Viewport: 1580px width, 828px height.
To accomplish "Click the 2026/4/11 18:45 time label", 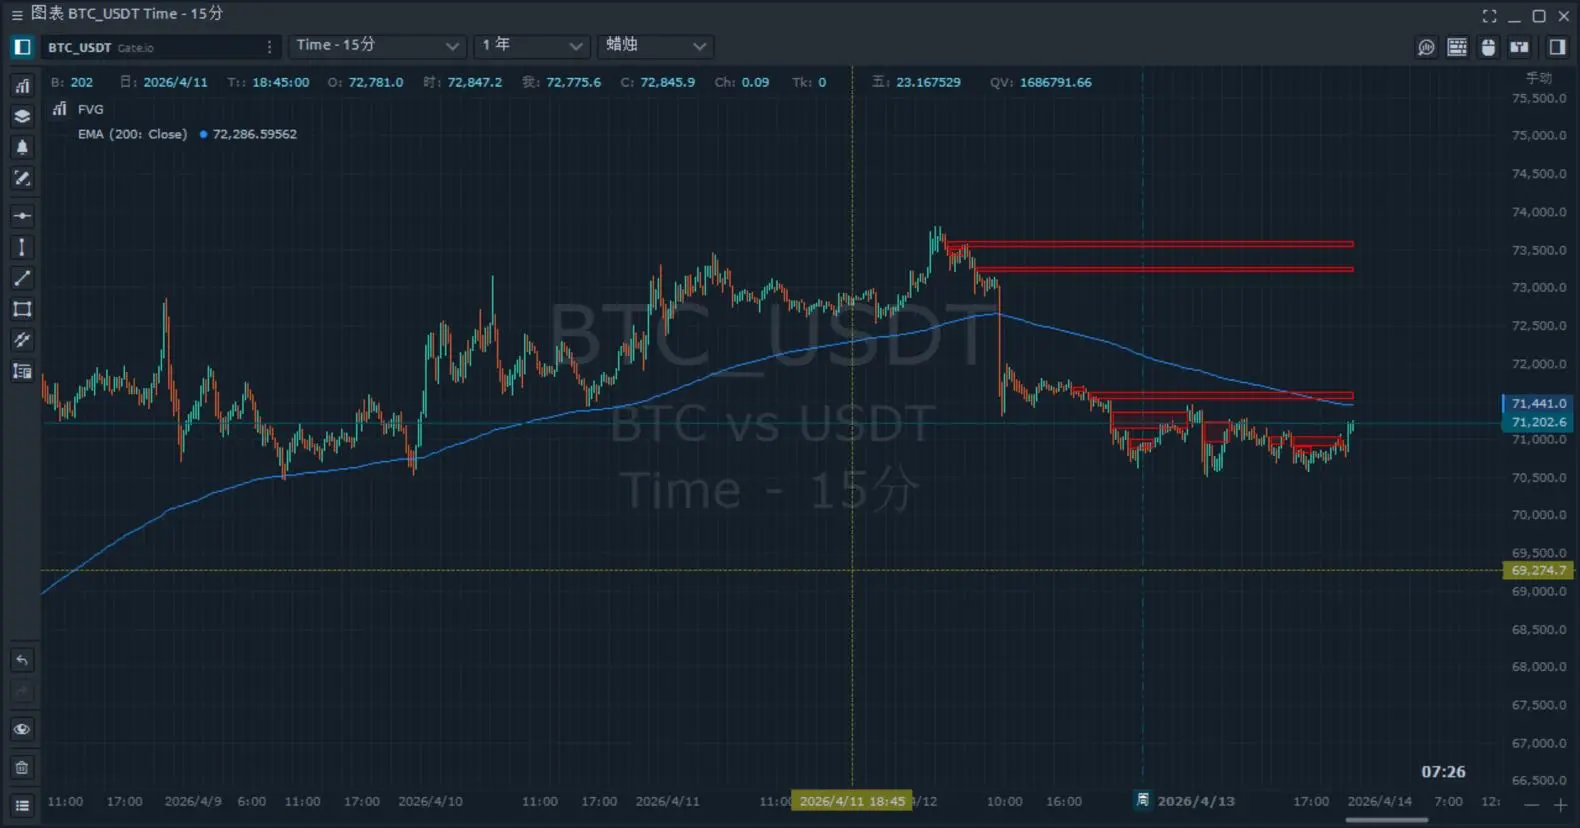I will coord(852,801).
